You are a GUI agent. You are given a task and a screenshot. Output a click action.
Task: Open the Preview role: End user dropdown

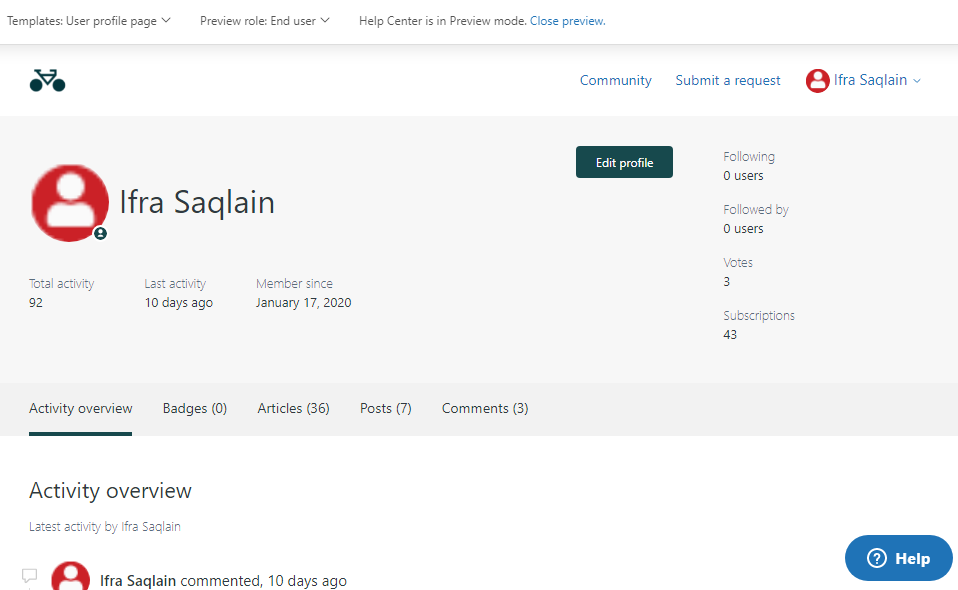tap(264, 21)
